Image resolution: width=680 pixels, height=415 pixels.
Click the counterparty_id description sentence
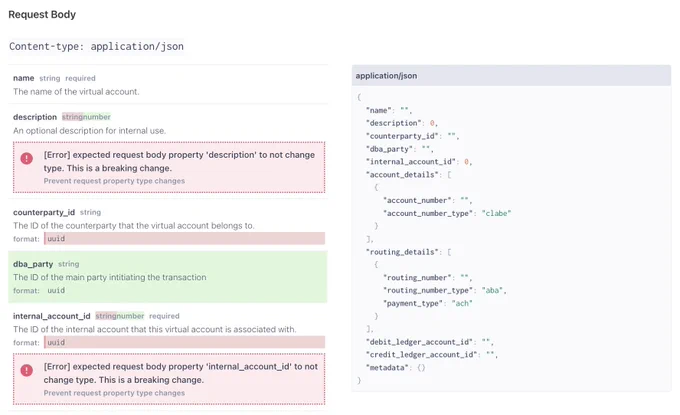coord(134,225)
